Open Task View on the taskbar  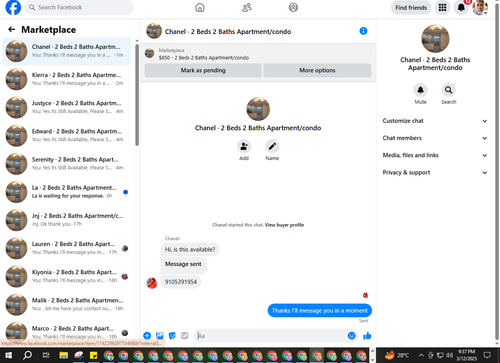46,355
